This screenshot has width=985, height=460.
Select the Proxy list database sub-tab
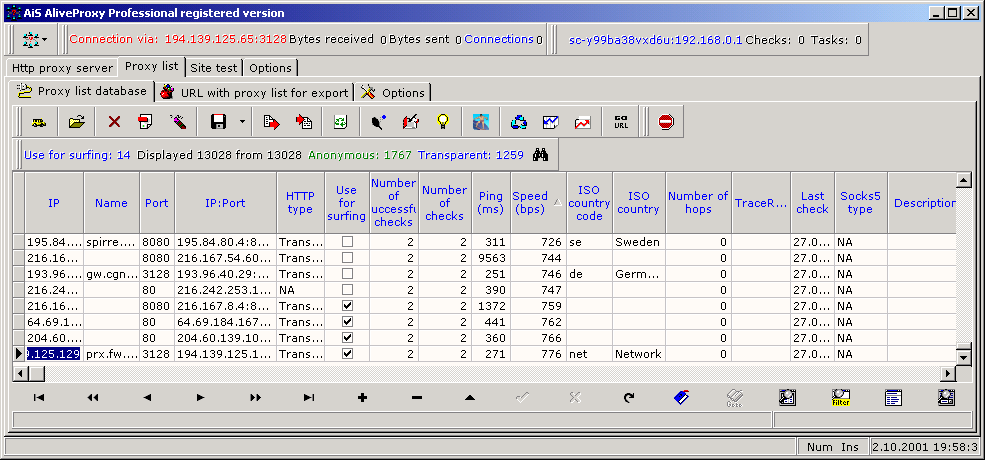point(82,92)
